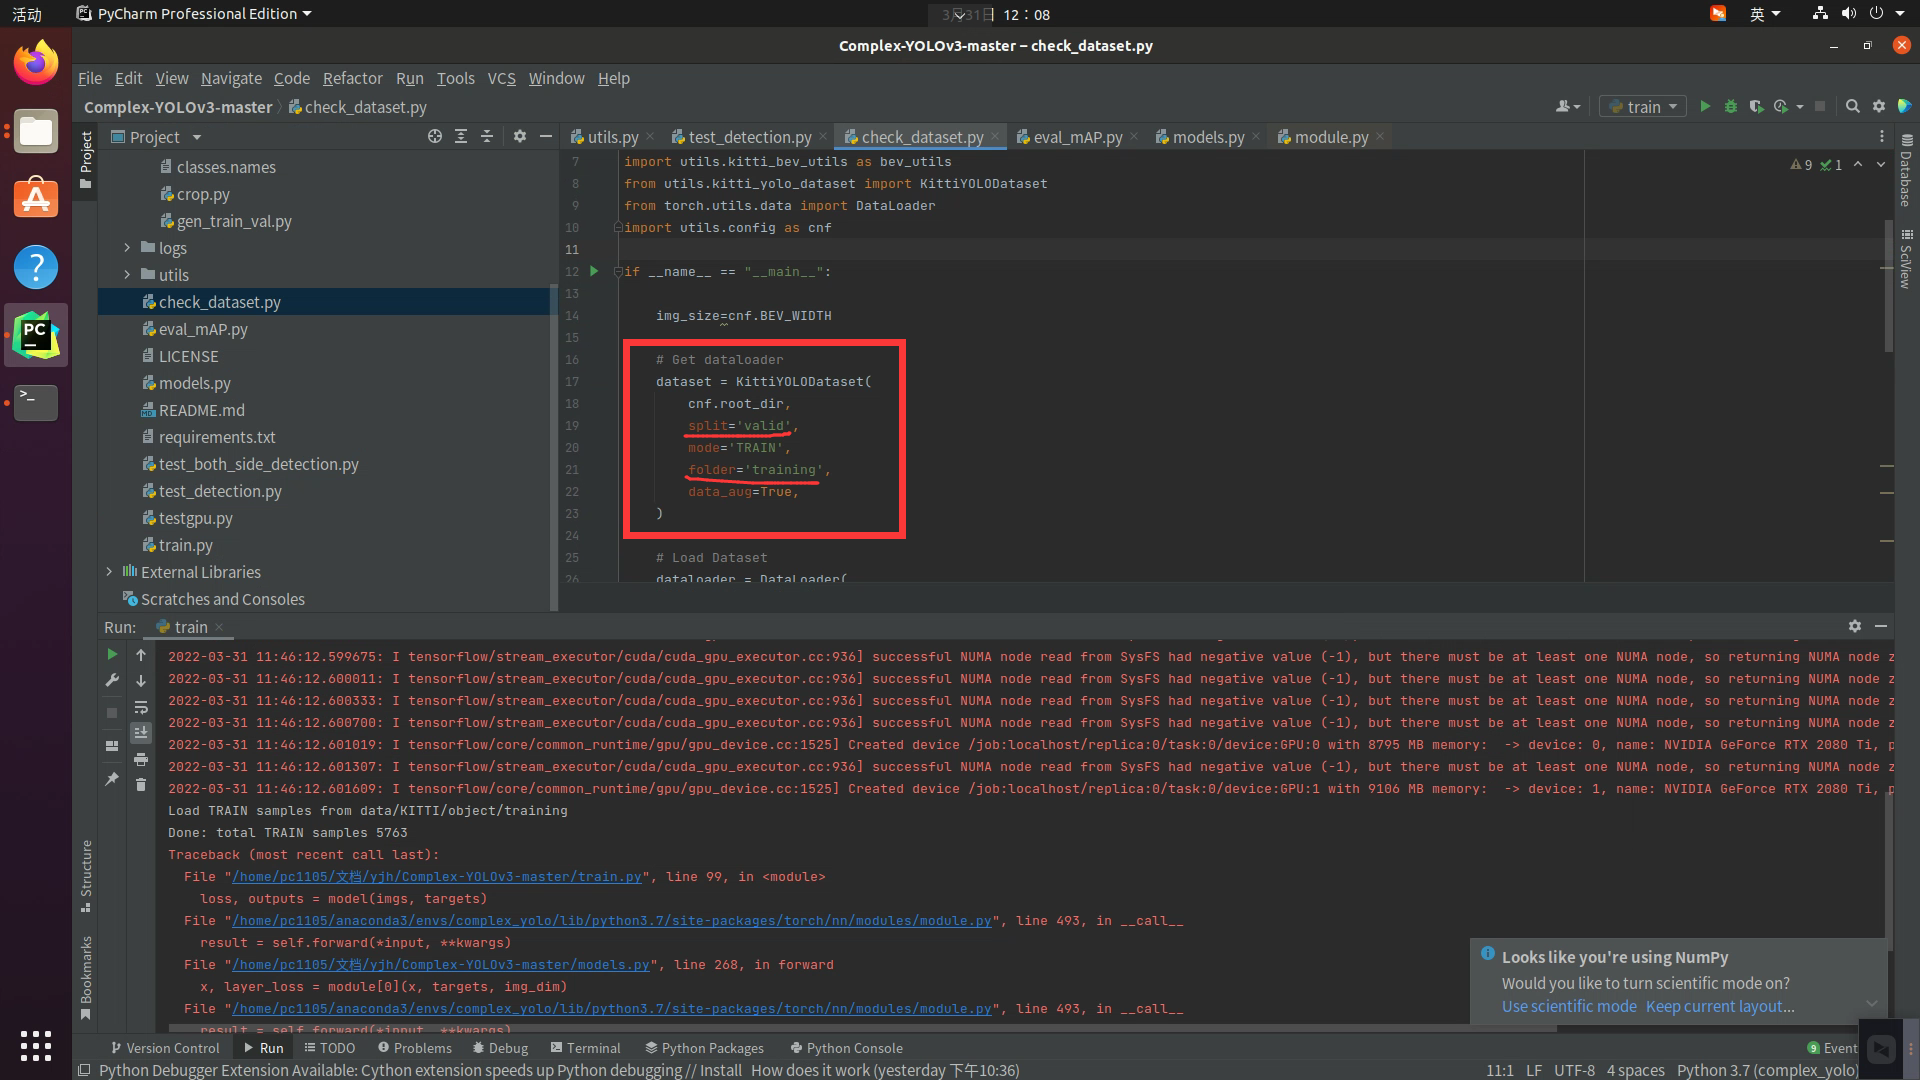Image resolution: width=1920 pixels, height=1080 pixels.
Task: Open Python Packages tool window button
Action: click(x=705, y=1048)
